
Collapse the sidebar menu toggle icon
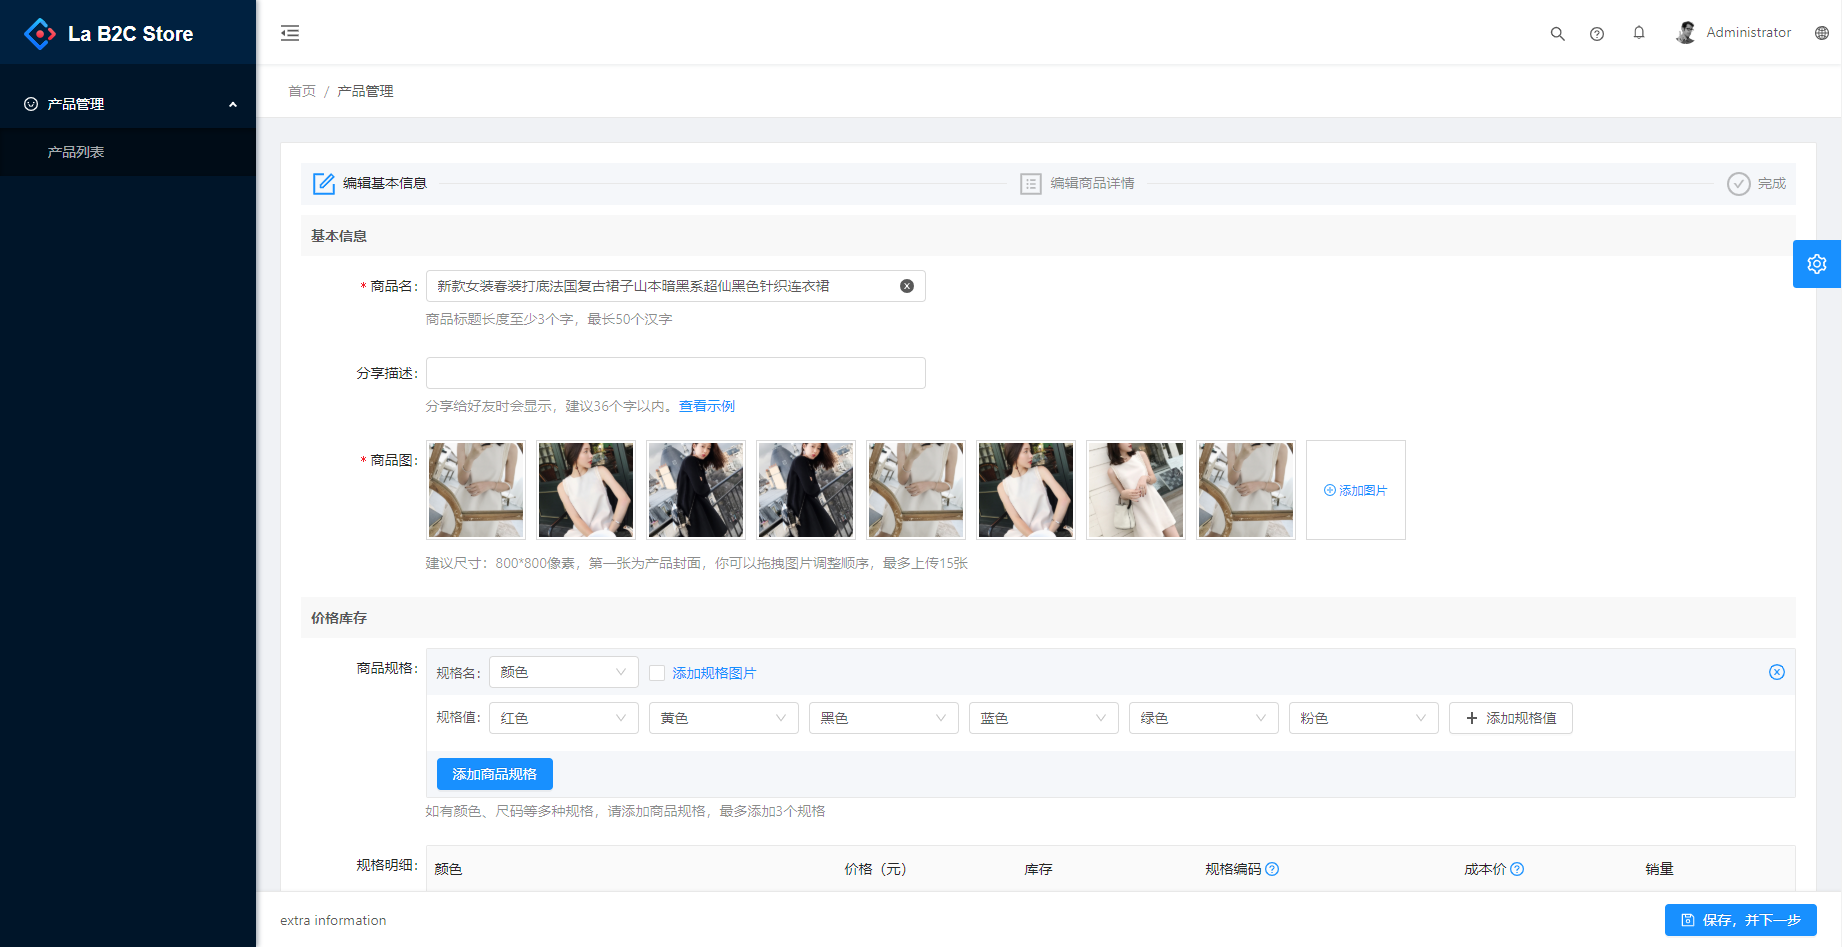(290, 33)
